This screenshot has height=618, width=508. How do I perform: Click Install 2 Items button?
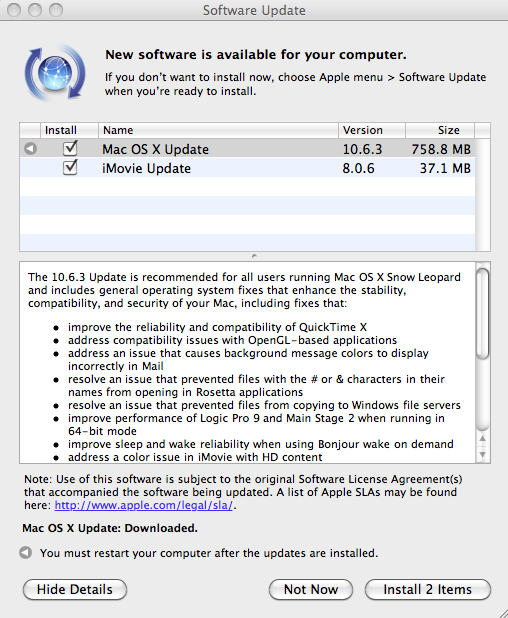(x=428, y=589)
